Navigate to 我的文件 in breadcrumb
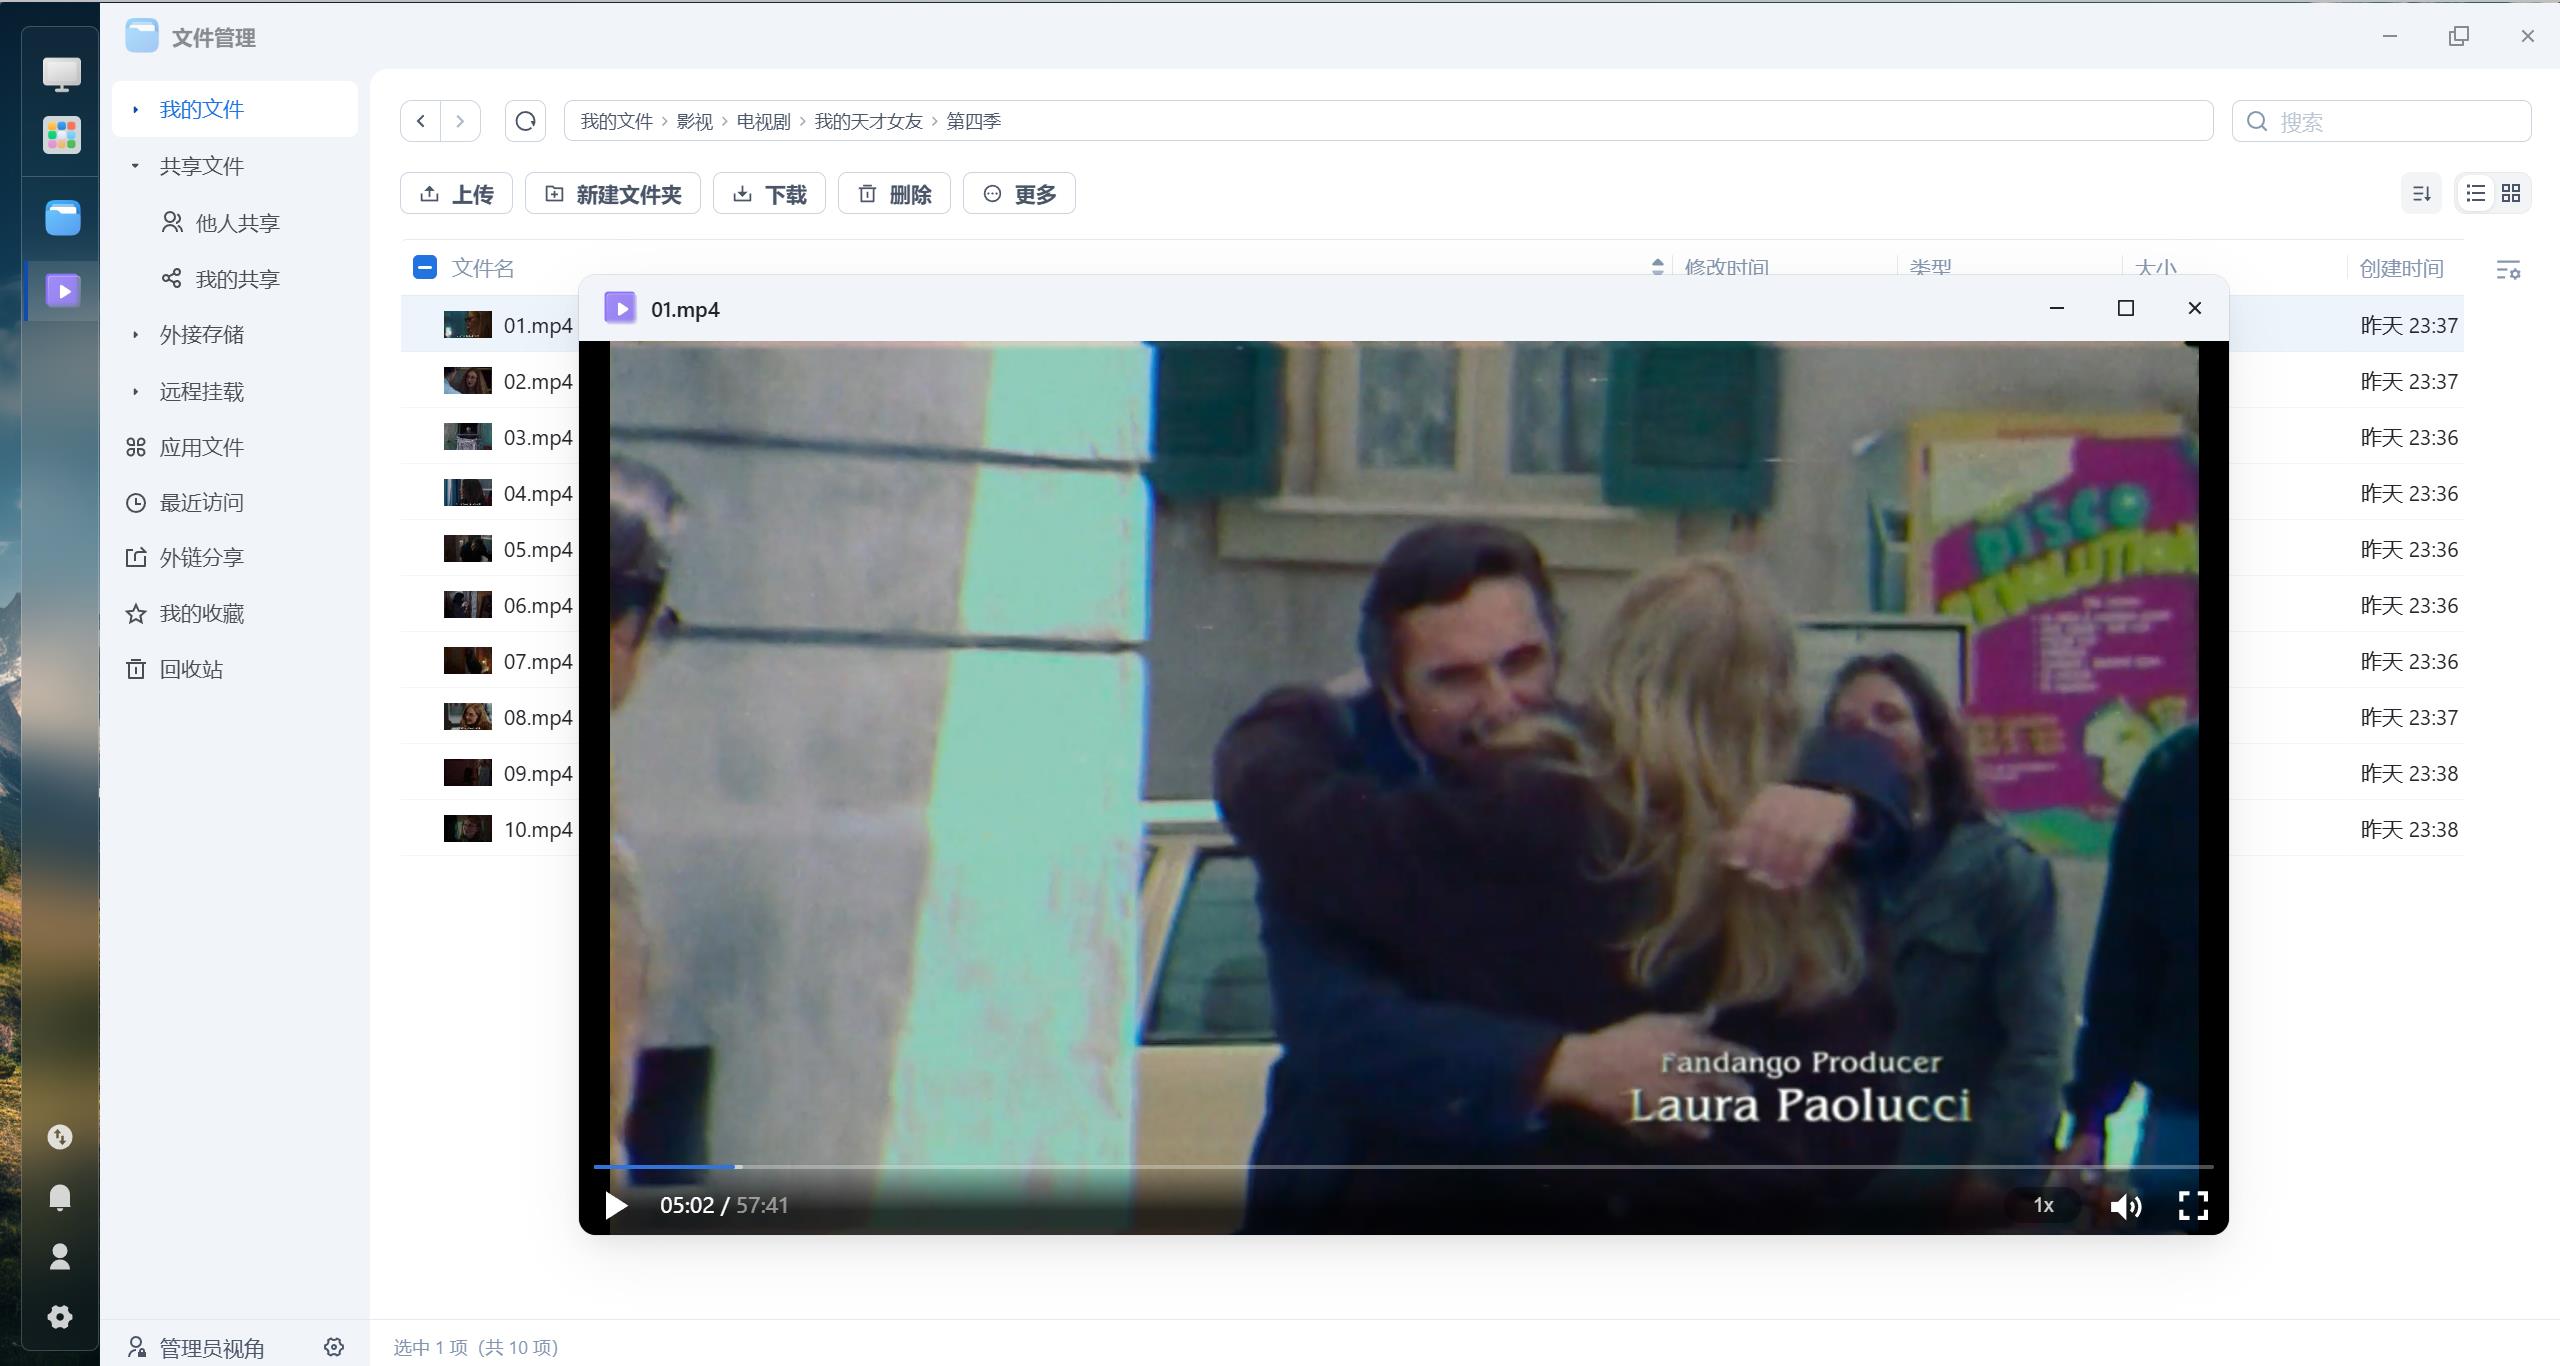 coord(616,121)
